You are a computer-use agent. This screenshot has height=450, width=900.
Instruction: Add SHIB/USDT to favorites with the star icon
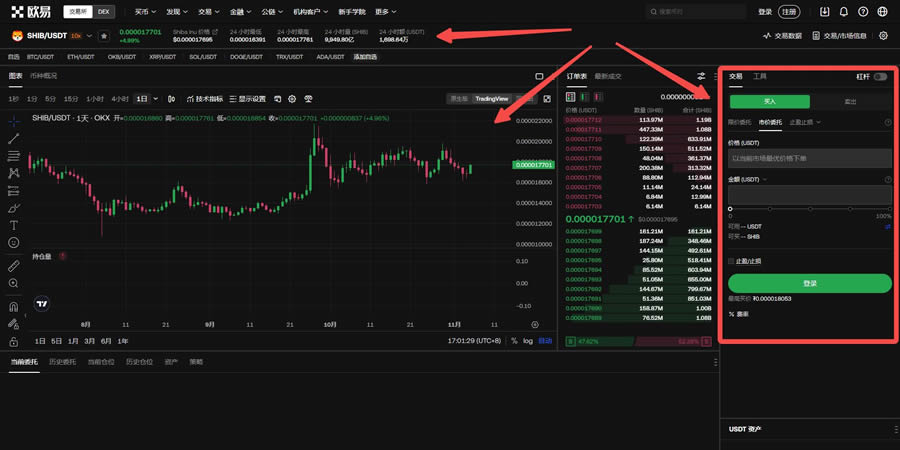point(104,36)
